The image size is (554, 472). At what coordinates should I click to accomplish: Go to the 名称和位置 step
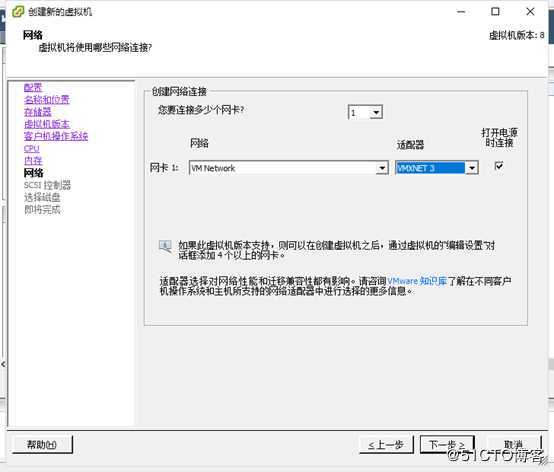(x=47, y=100)
